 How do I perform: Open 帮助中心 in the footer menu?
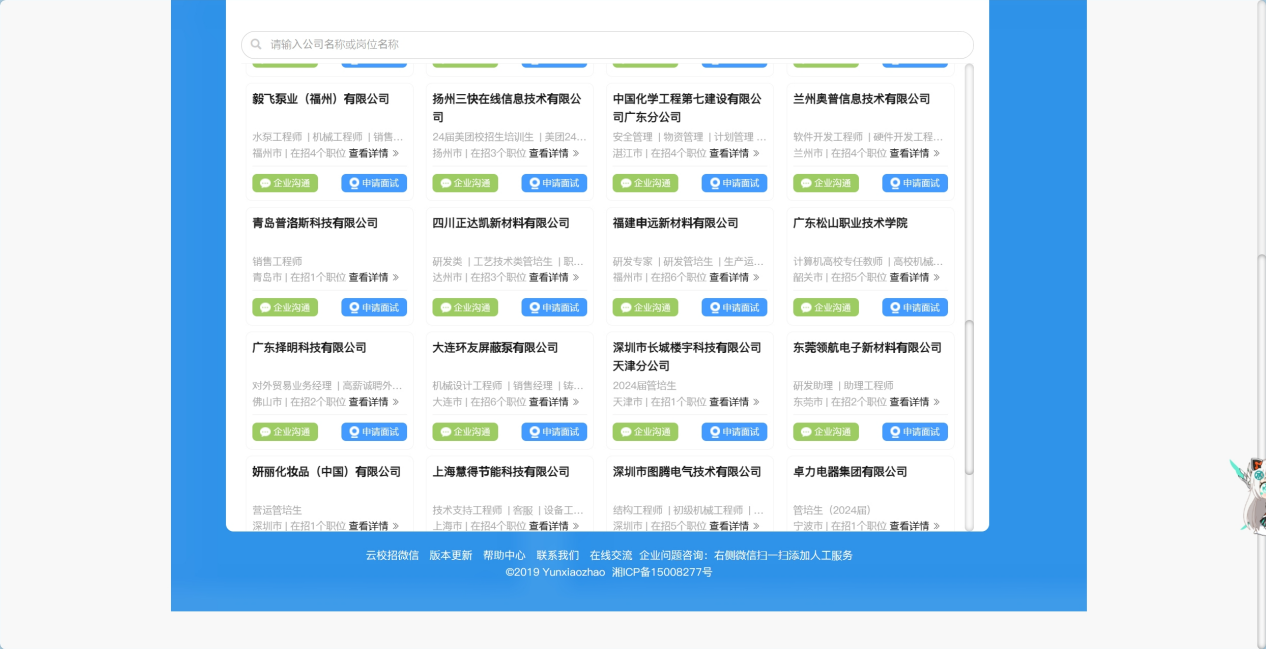click(x=504, y=555)
